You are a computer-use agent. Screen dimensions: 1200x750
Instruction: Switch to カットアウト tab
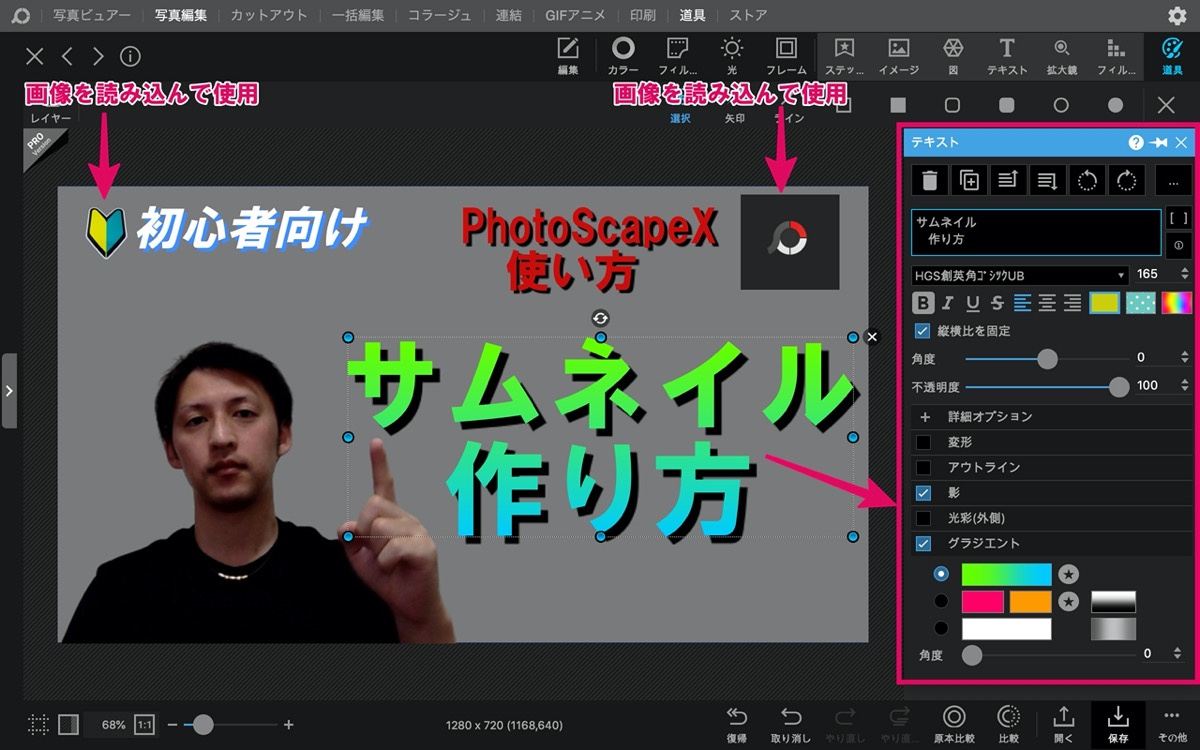[x=269, y=16]
